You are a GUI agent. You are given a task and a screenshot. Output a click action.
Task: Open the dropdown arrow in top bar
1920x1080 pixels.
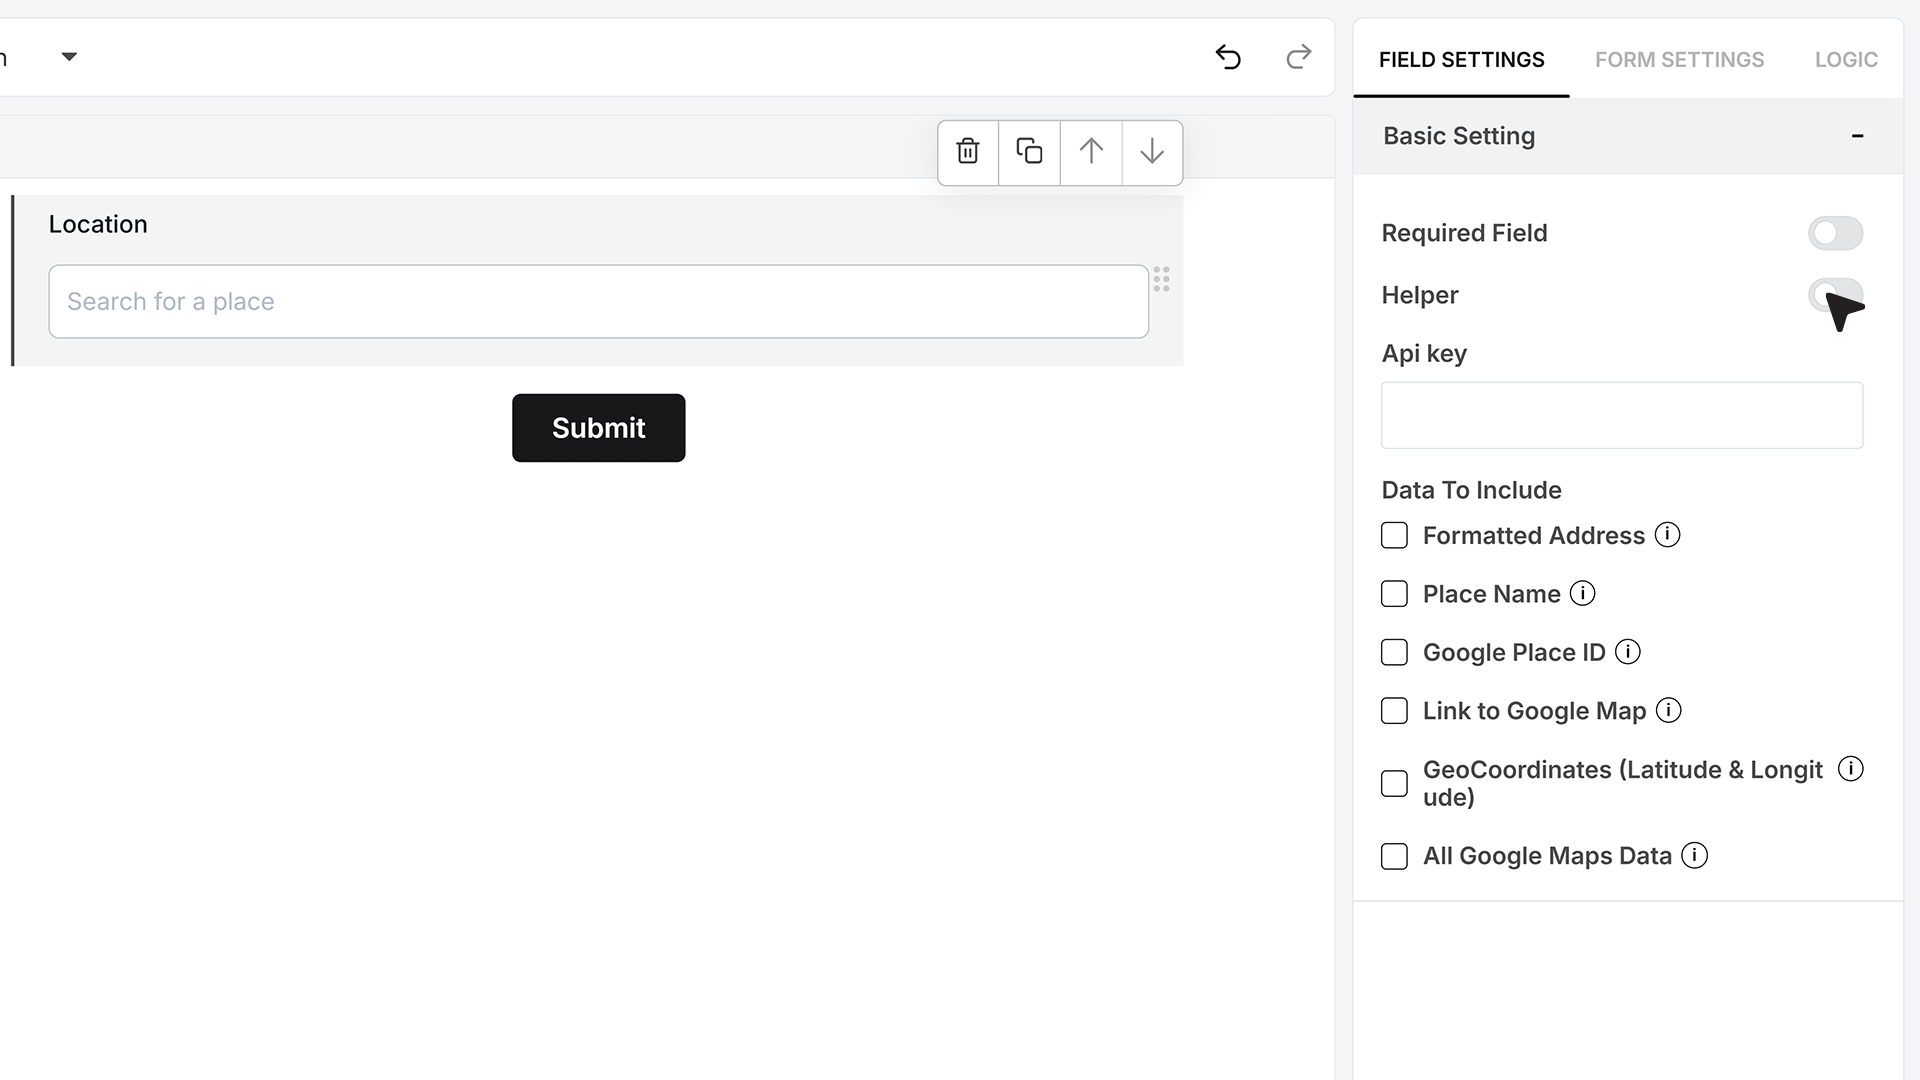[x=69, y=57]
